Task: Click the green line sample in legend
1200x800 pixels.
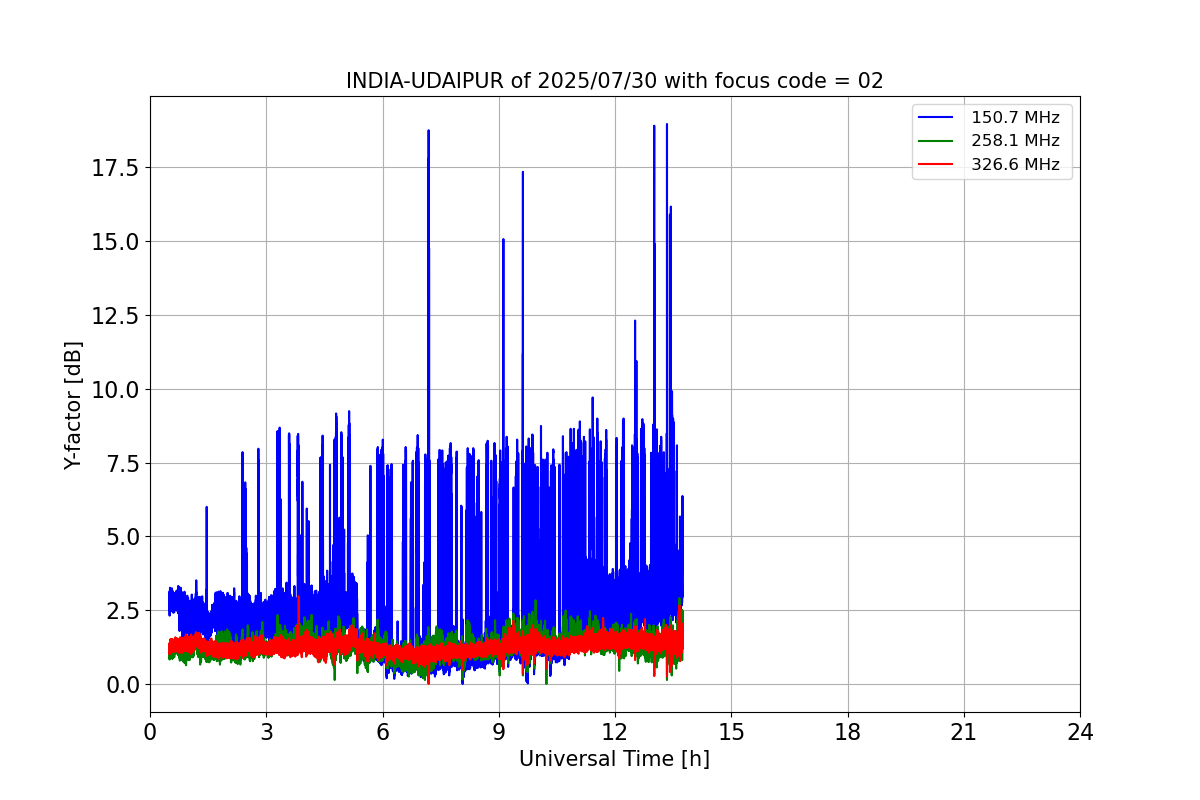Action: click(937, 142)
